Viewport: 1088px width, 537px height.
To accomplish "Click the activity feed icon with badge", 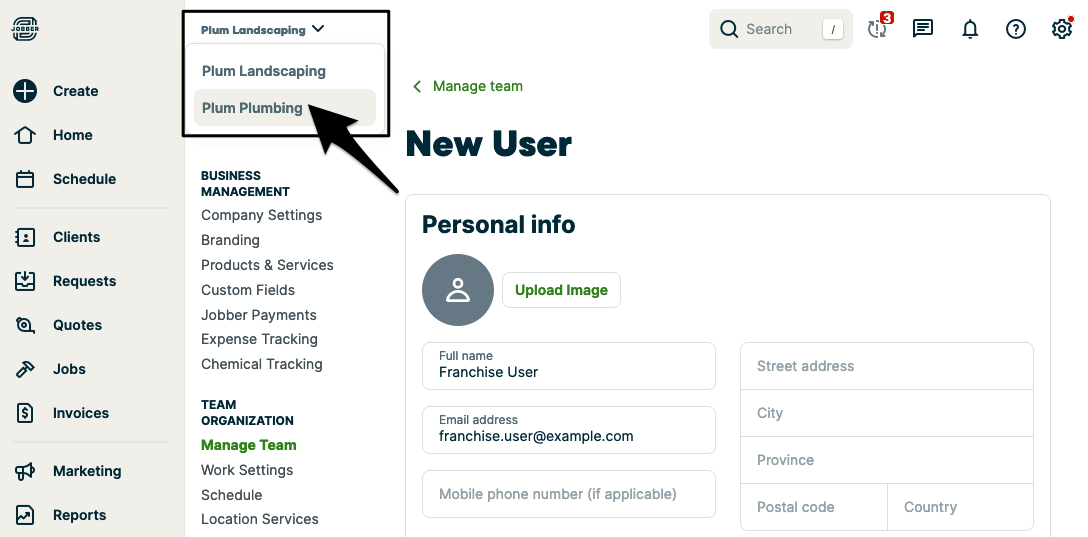I will pos(878,29).
